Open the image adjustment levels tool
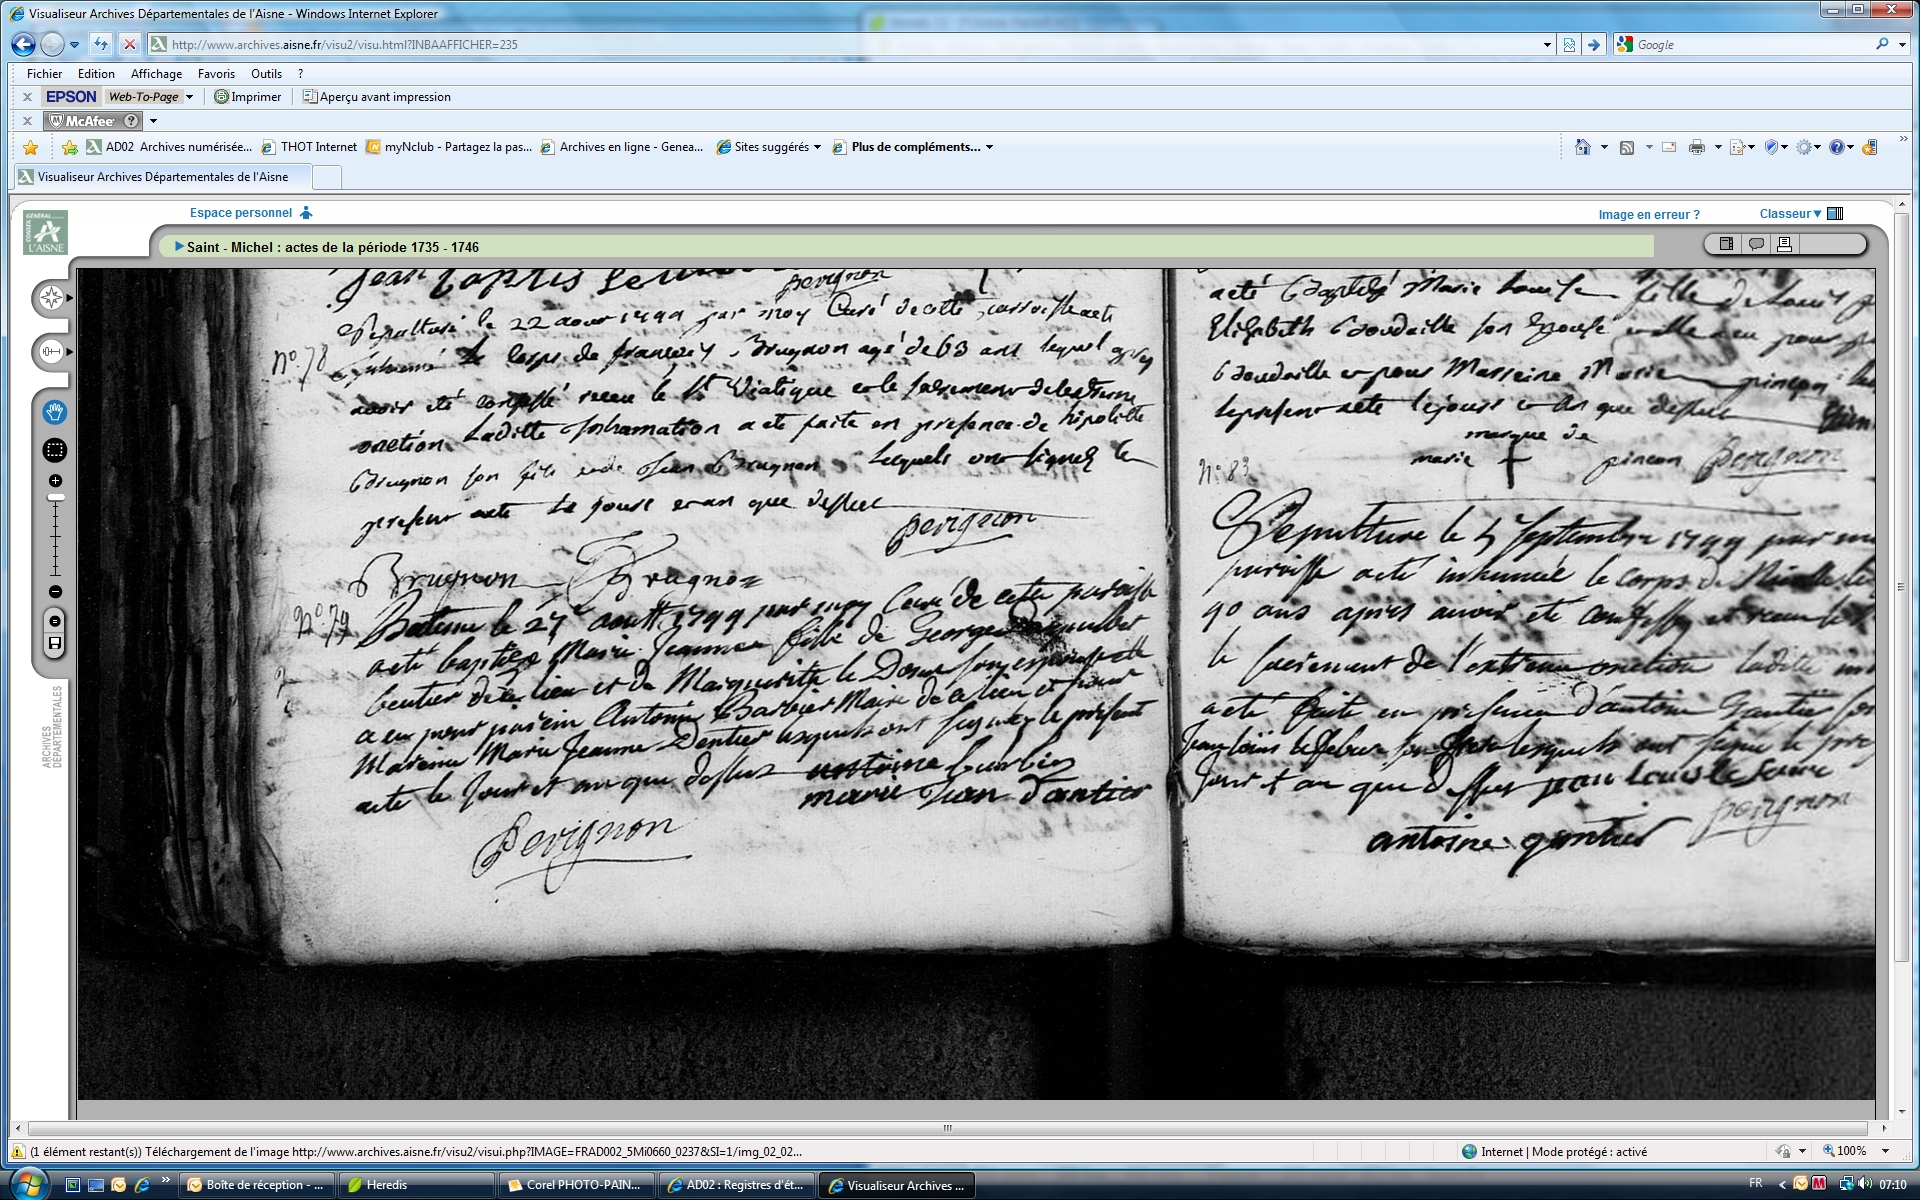Screen dimensions: 1920x1200 pos(51,352)
